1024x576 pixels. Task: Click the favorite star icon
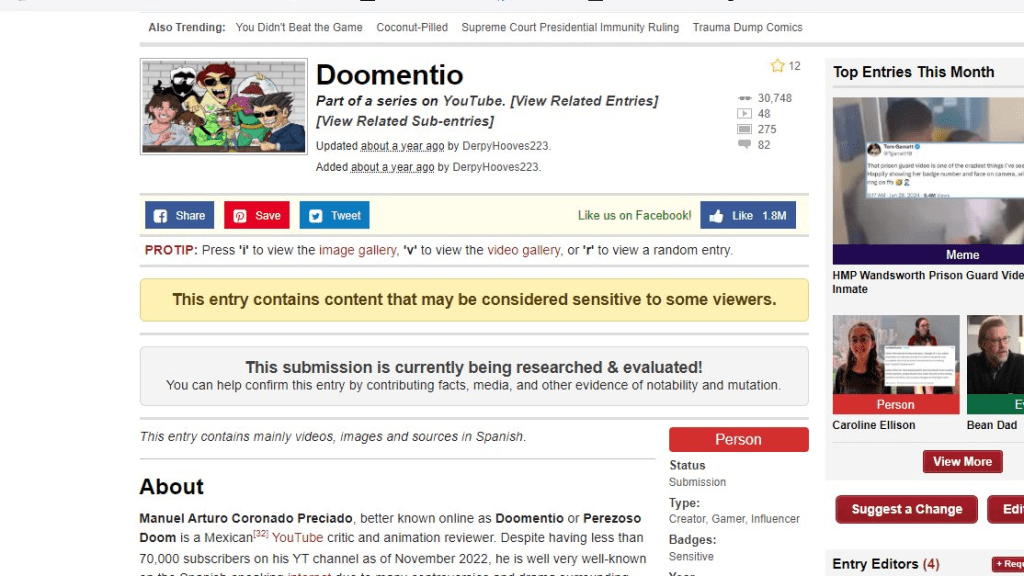(x=777, y=66)
